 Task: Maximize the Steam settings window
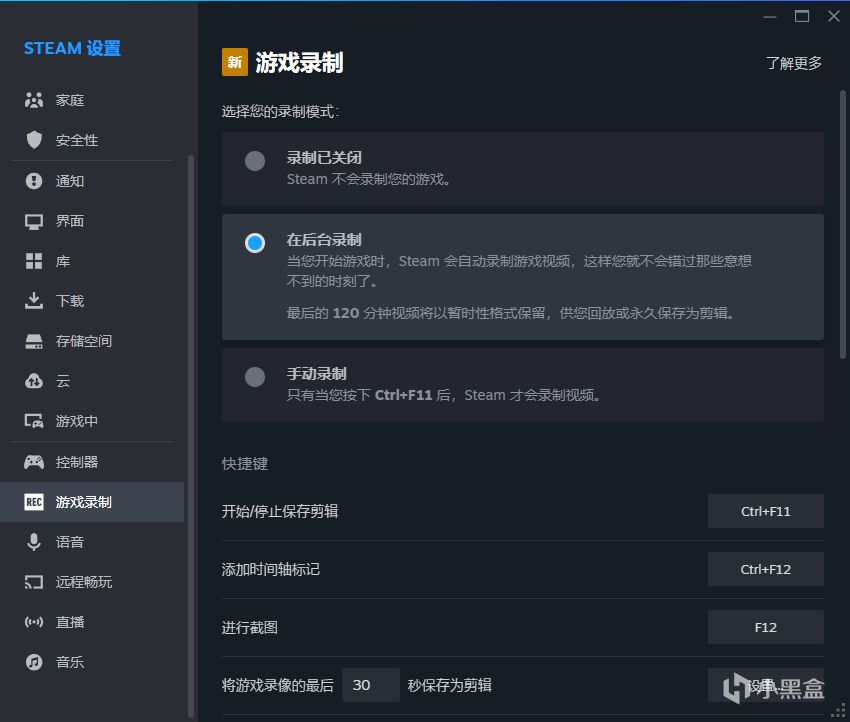802,16
